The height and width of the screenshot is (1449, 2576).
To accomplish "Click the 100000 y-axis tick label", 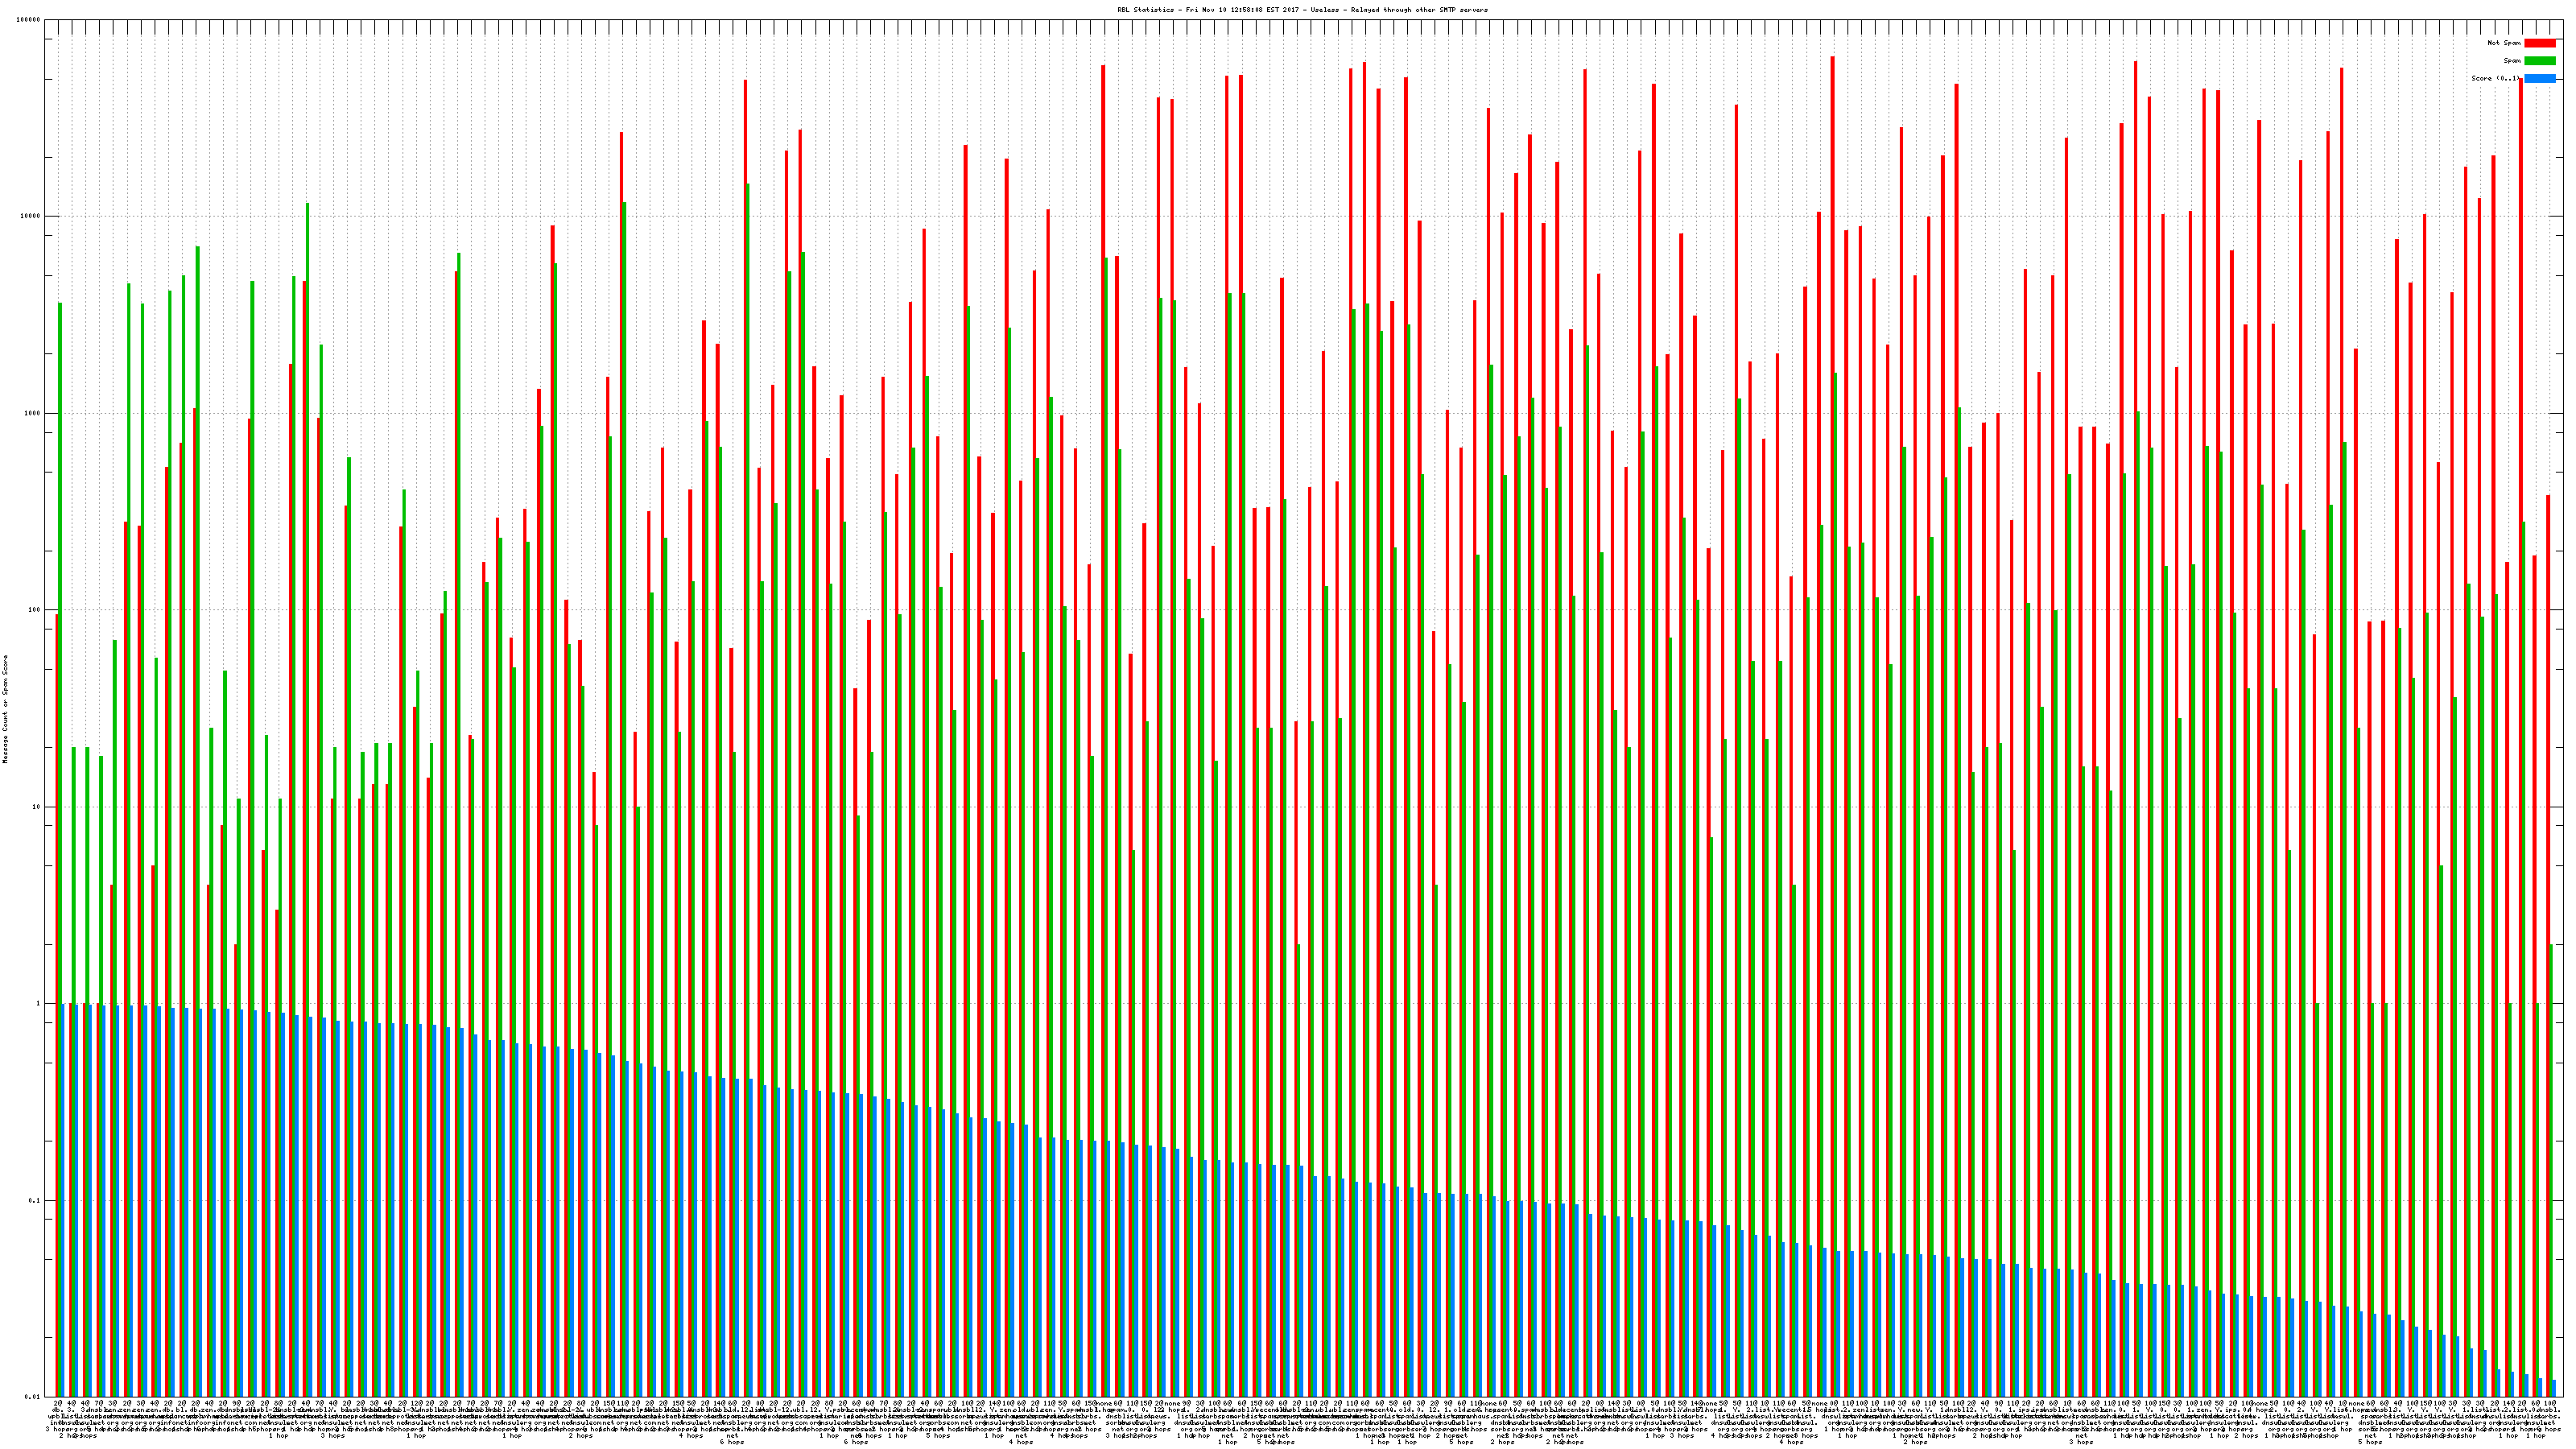I will [x=29, y=20].
